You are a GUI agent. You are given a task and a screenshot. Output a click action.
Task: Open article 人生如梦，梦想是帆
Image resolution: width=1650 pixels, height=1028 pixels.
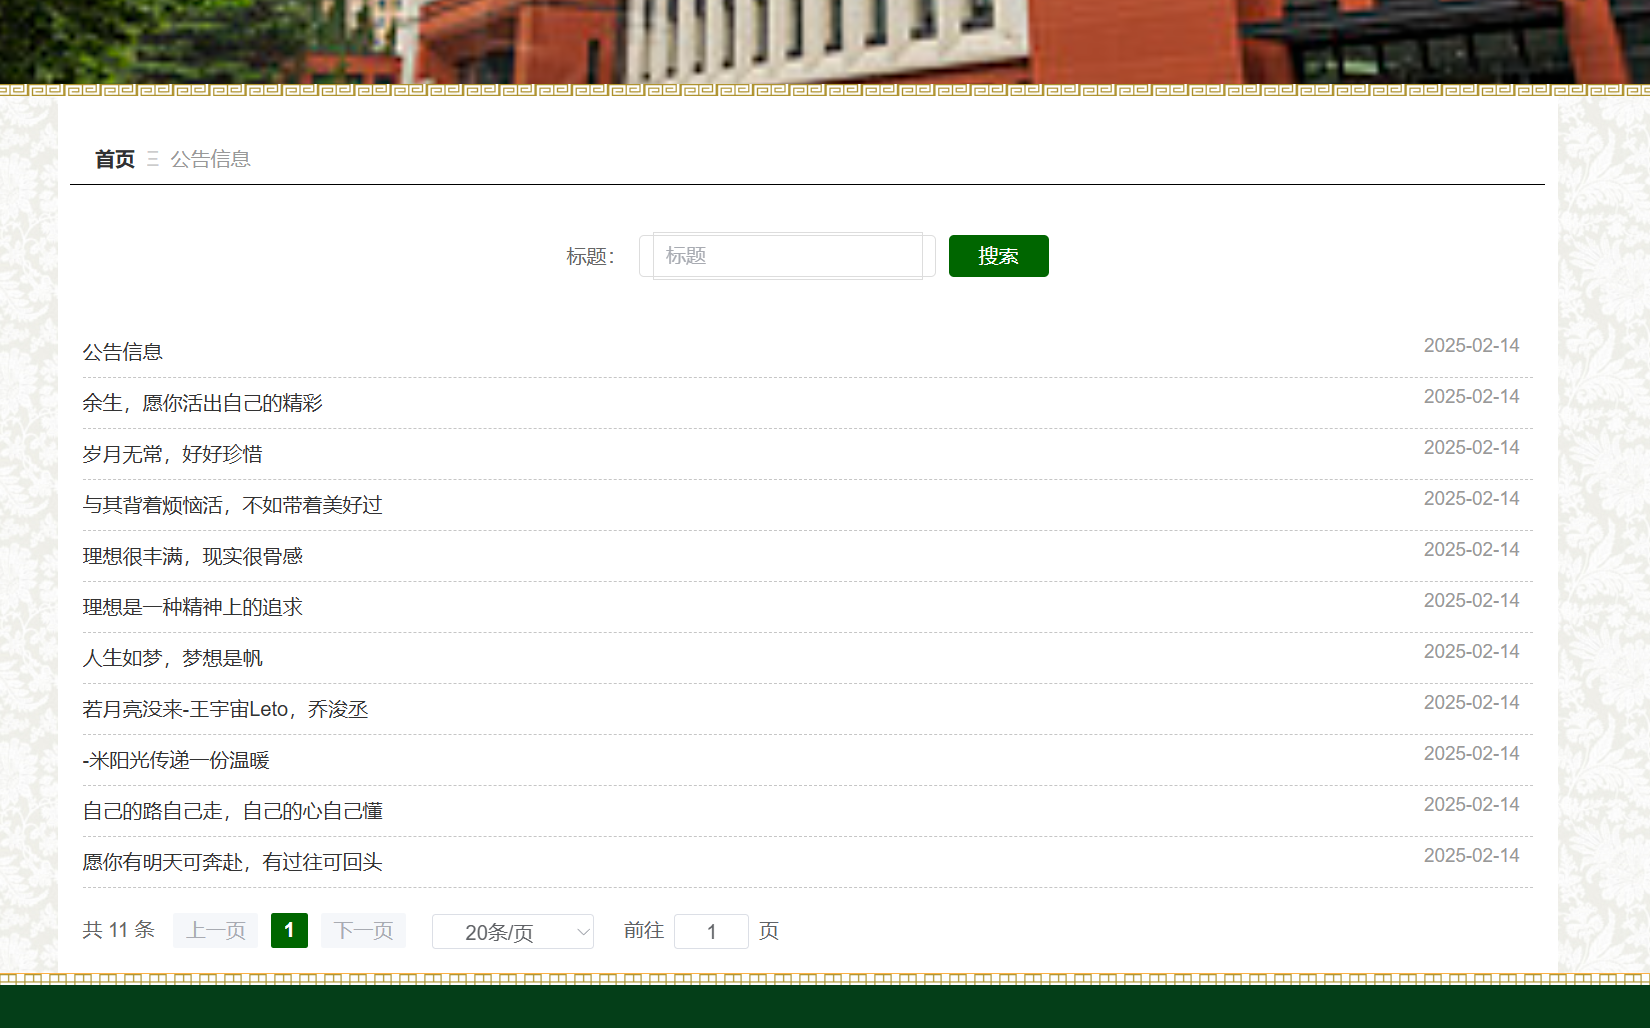pos(172,658)
